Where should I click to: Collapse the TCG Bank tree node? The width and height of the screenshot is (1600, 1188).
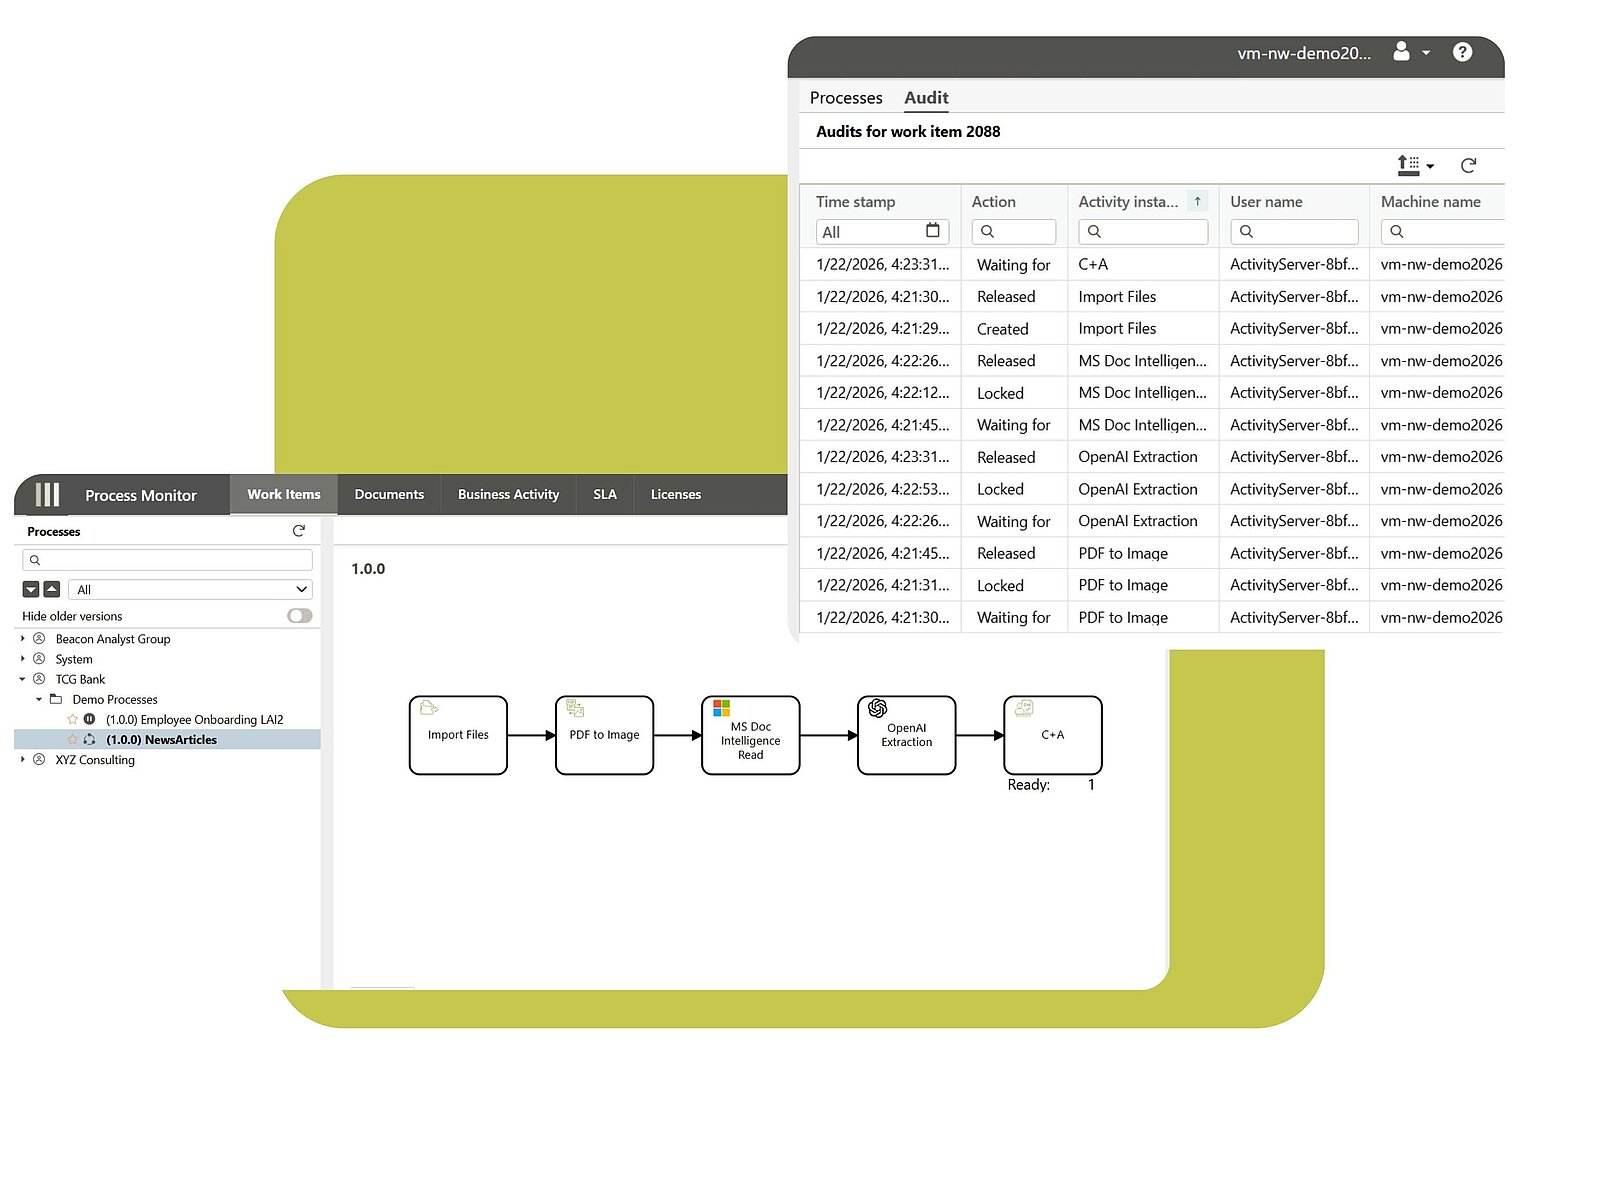click(23, 679)
